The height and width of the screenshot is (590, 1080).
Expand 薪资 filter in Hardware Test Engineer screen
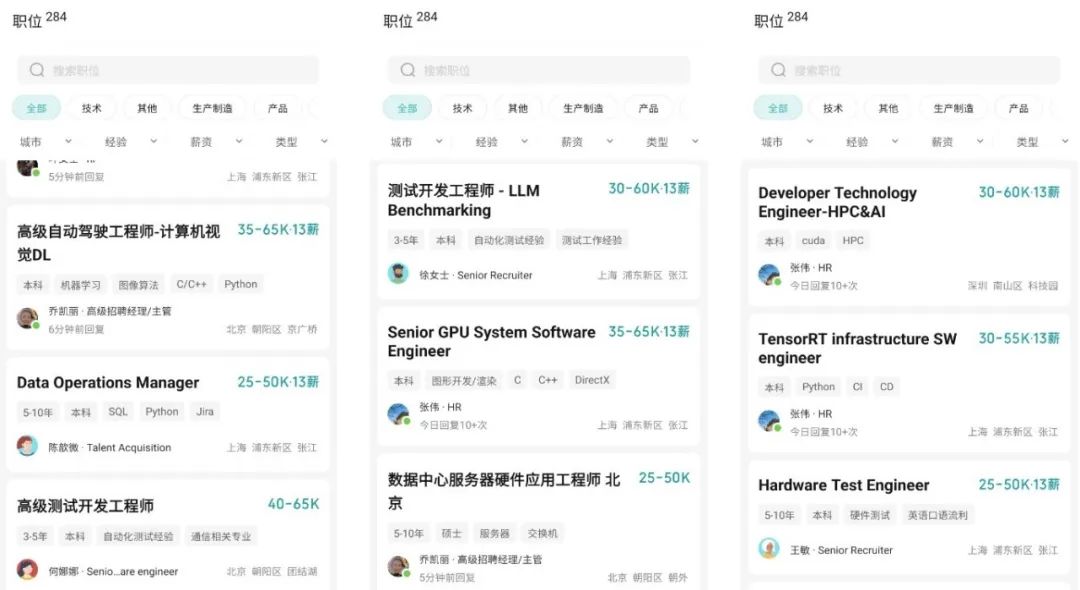coord(957,142)
